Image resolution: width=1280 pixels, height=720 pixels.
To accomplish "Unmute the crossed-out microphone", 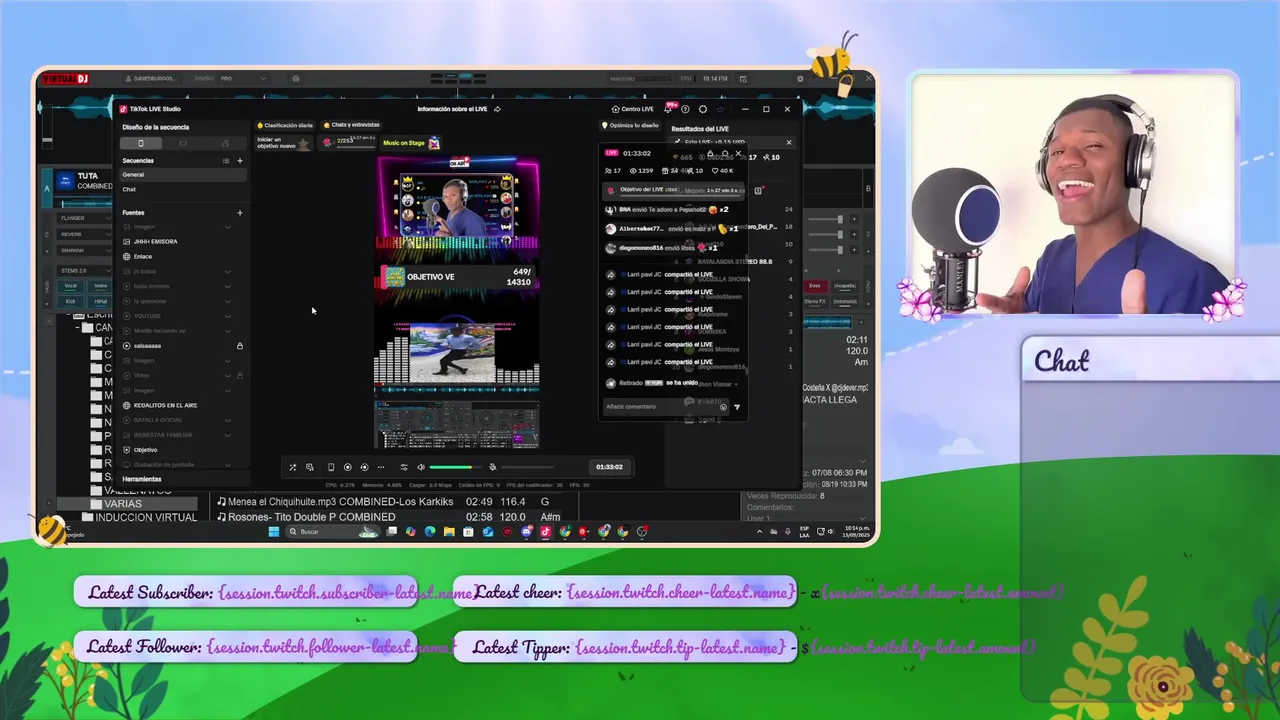I will click(x=492, y=467).
